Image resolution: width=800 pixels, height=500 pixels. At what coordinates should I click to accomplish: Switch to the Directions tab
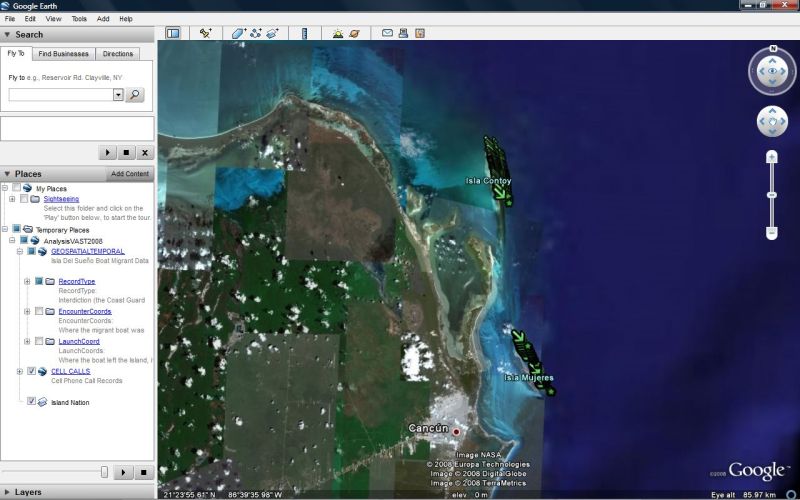point(117,54)
